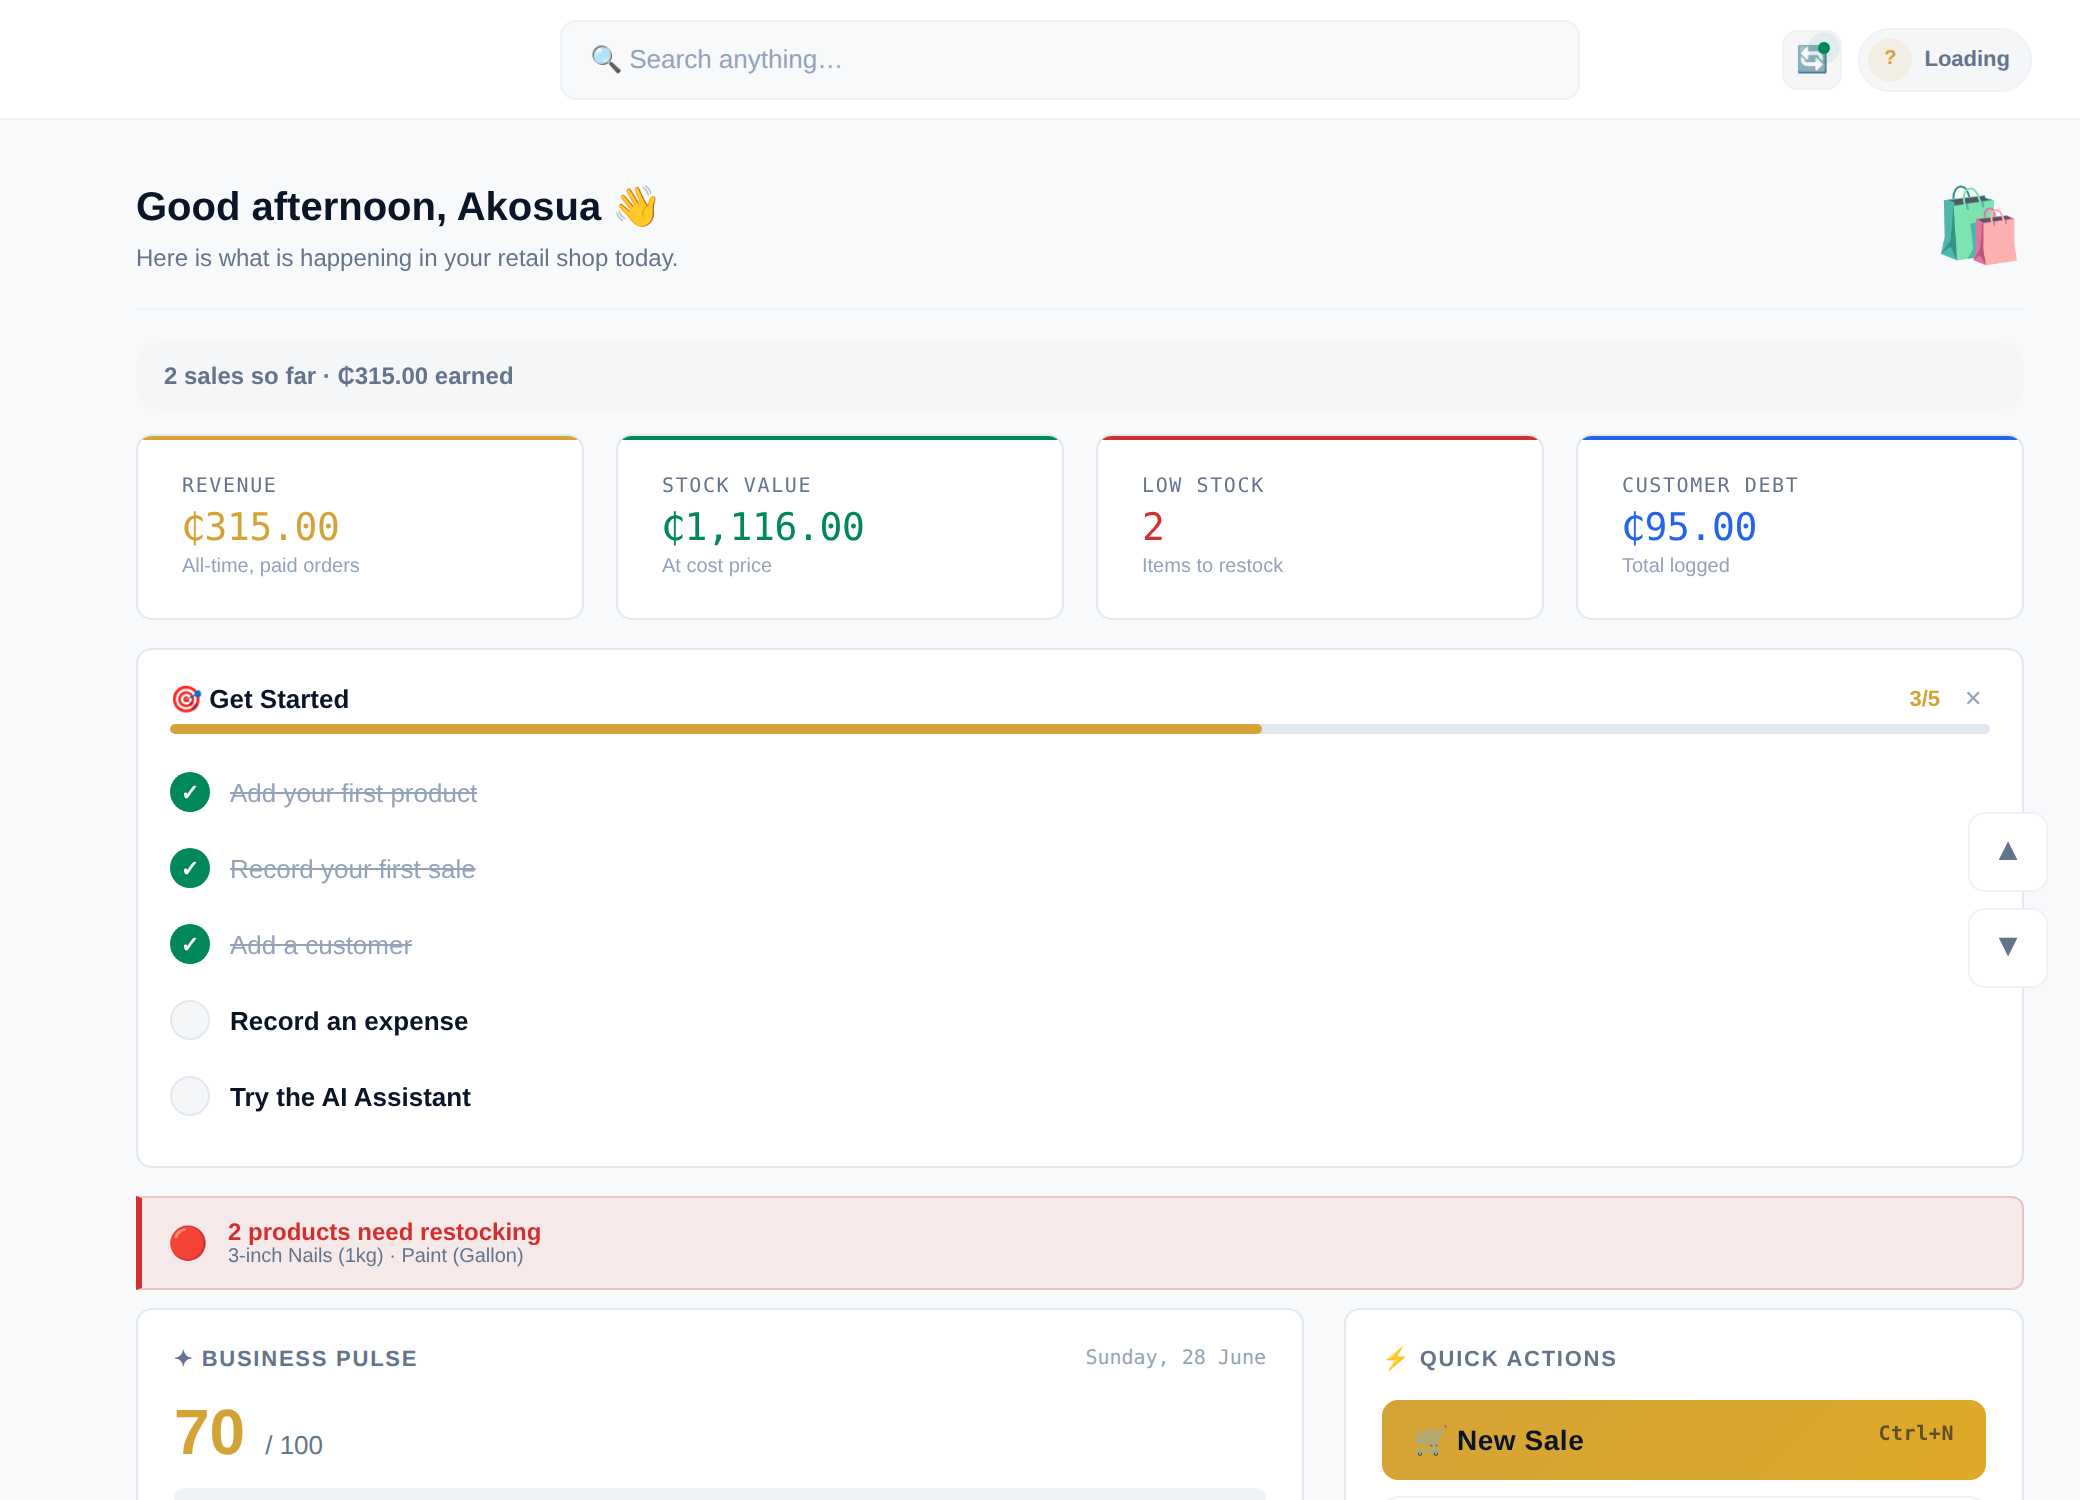The image size is (2080, 1500).
Task: Open the Low Stock stat card
Action: (x=1320, y=527)
